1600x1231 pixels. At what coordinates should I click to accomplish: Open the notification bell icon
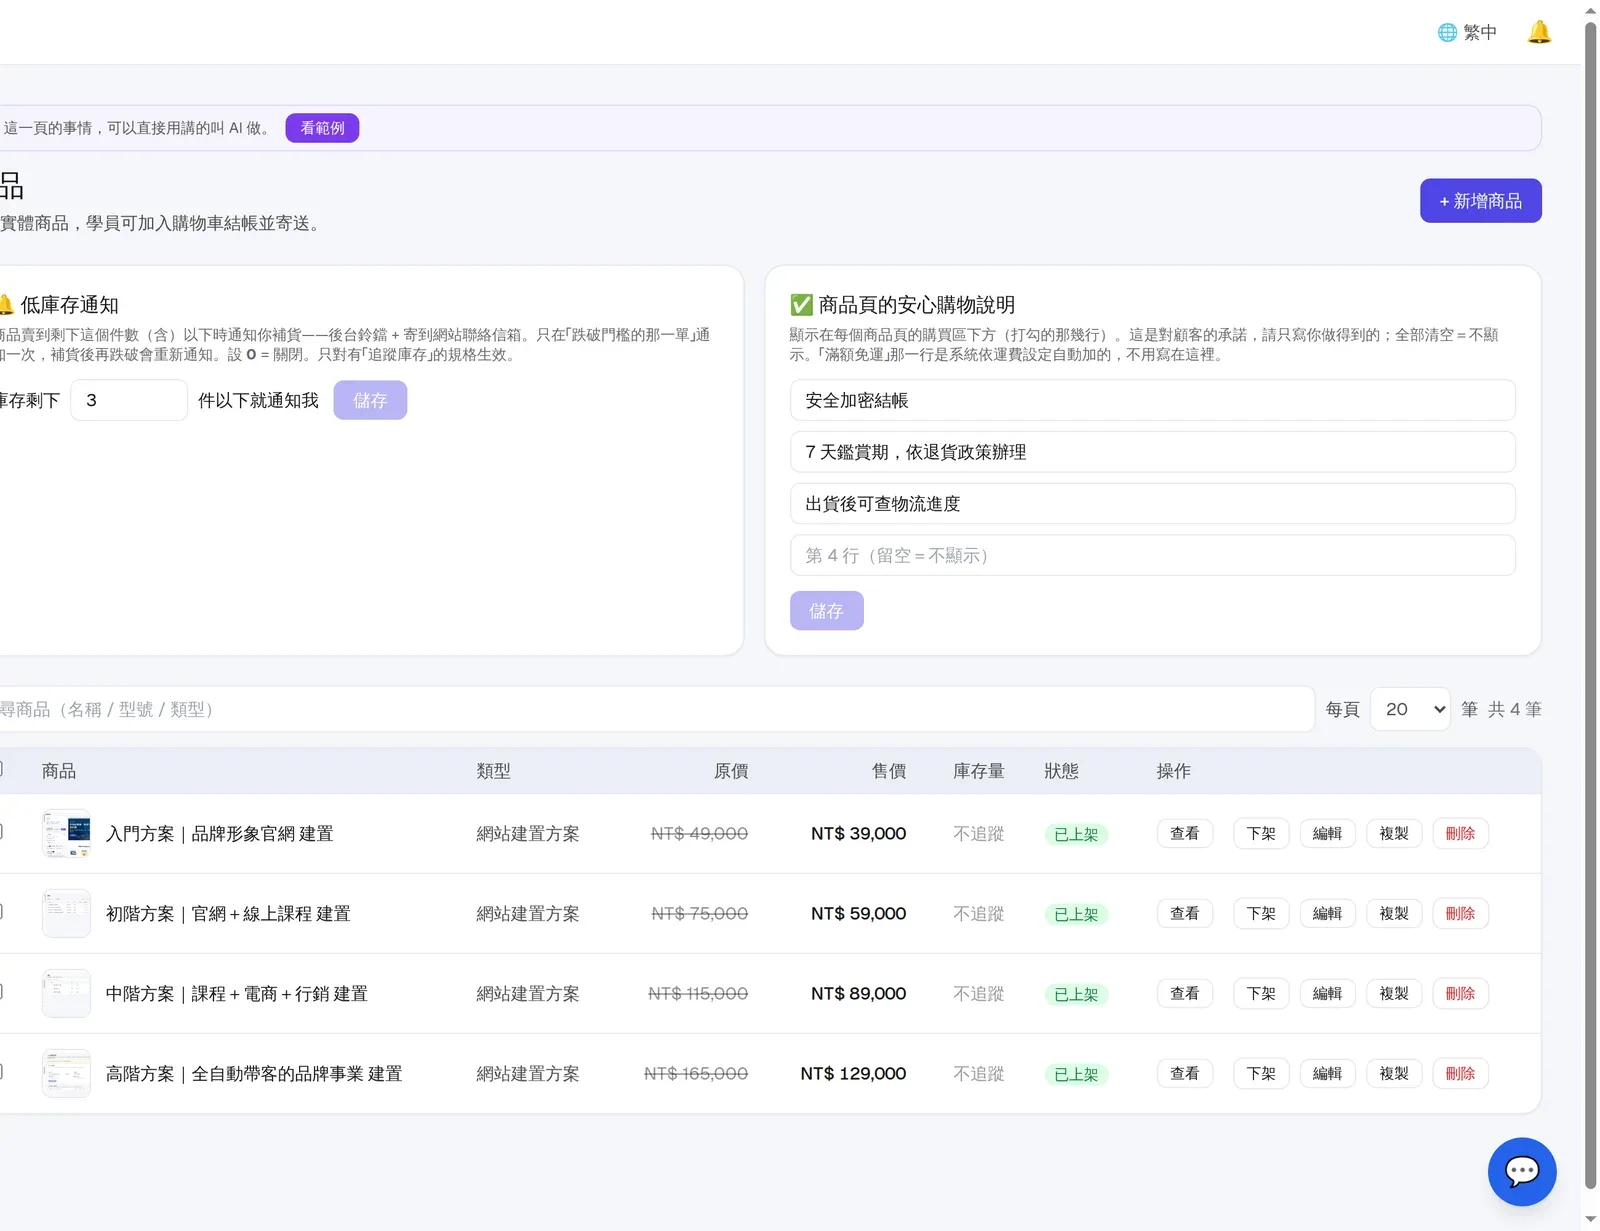[x=1539, y=32]
